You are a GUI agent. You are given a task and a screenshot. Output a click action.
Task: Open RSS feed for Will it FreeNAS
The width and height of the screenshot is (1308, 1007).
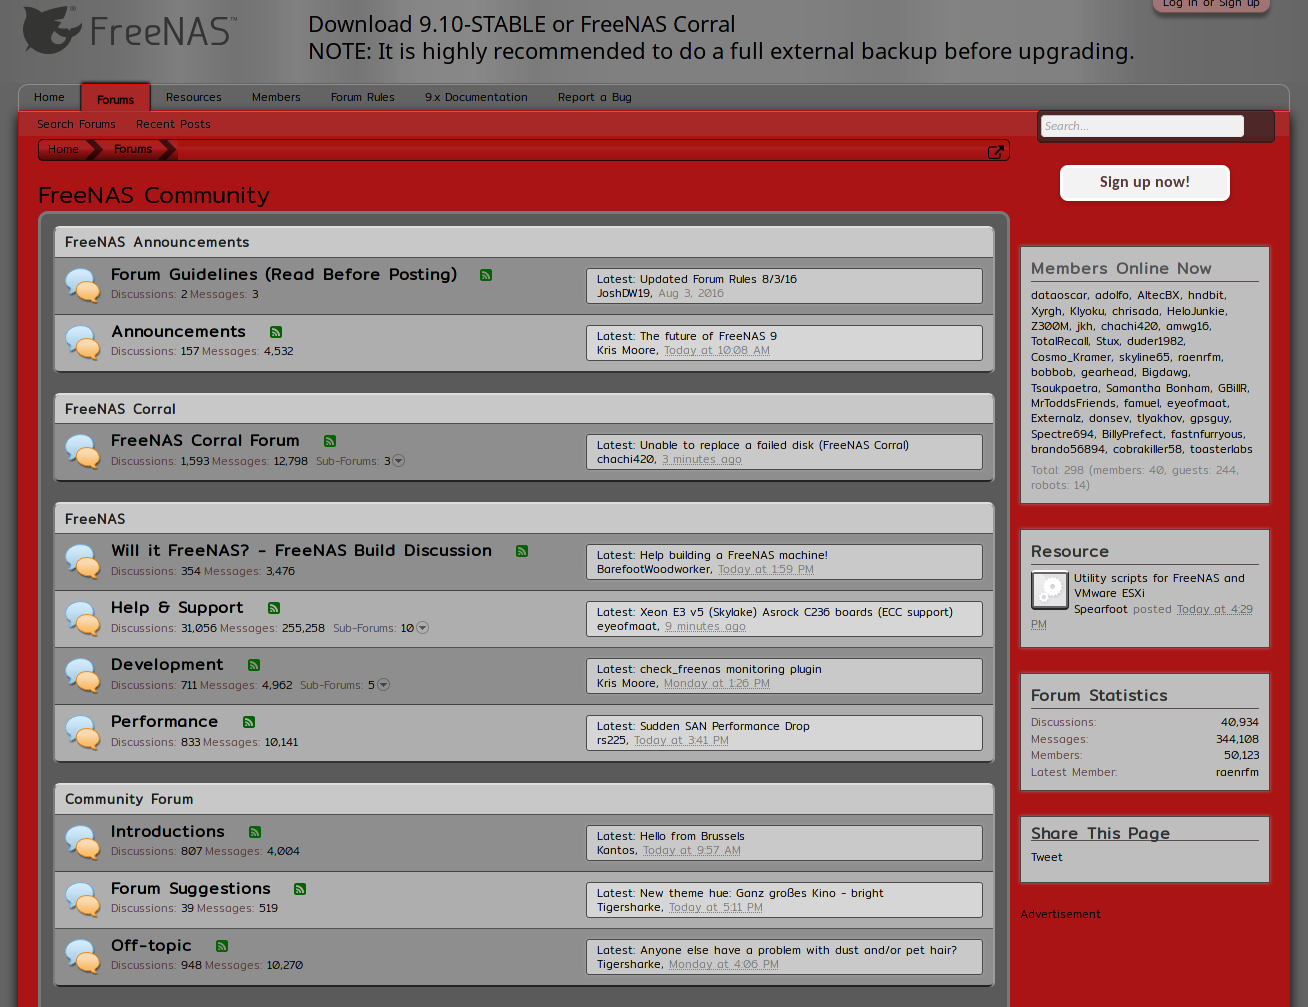(x=522, y=551)
